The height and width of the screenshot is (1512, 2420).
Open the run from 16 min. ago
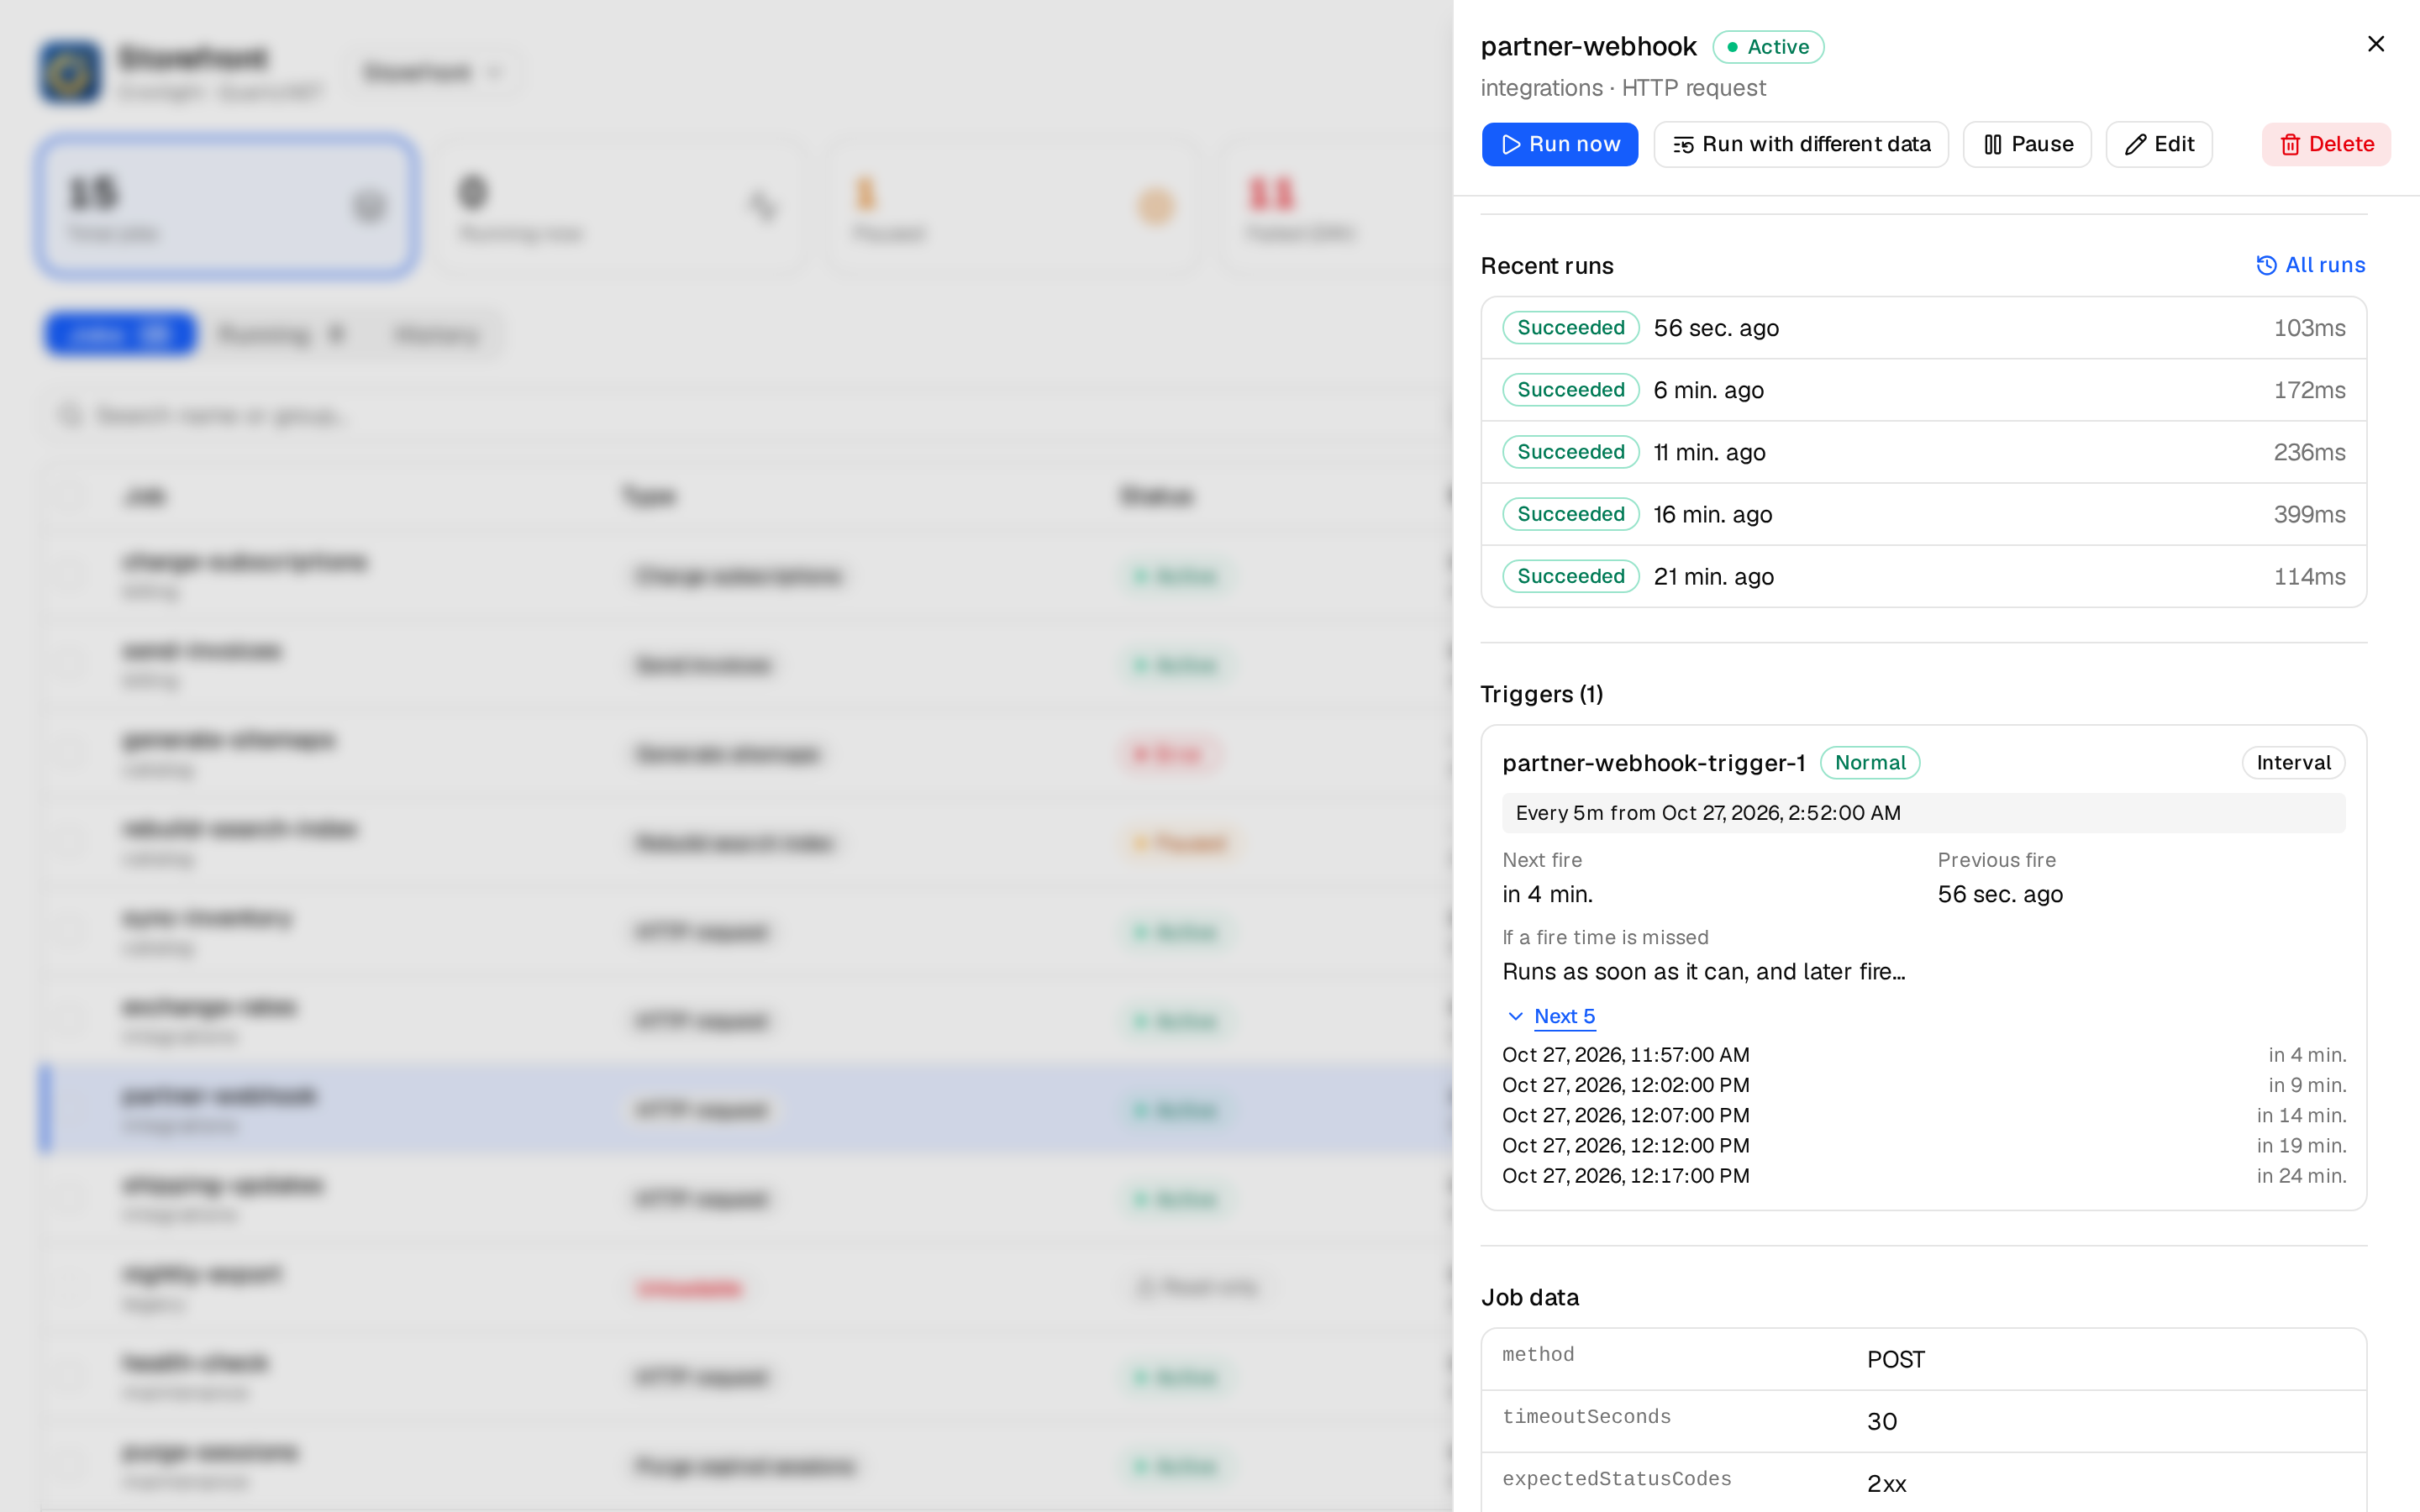pos(1923,514)
